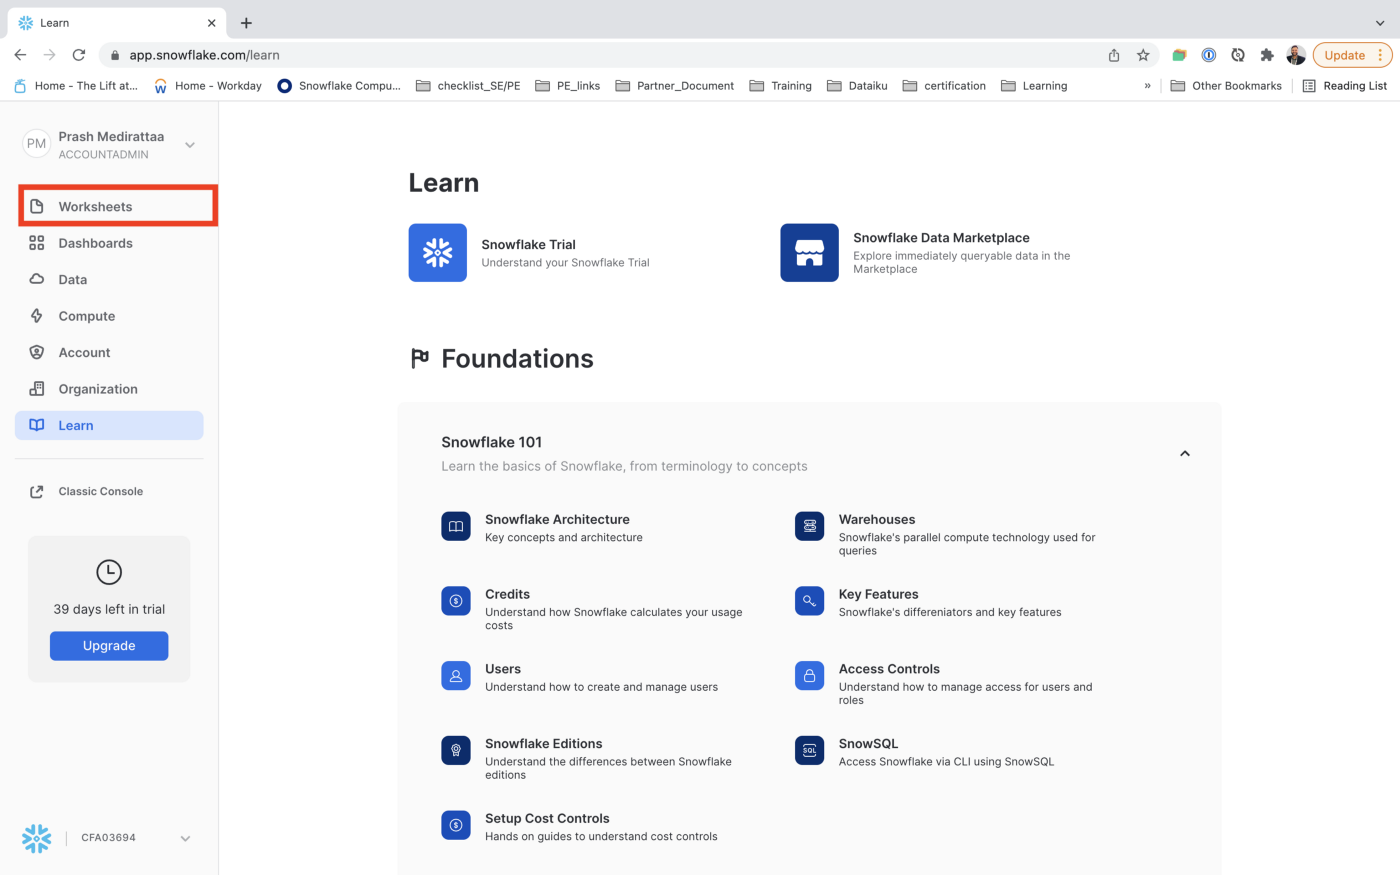
Task: Open the Snowflake Architecture topic
Action: [x=557, y=520]
